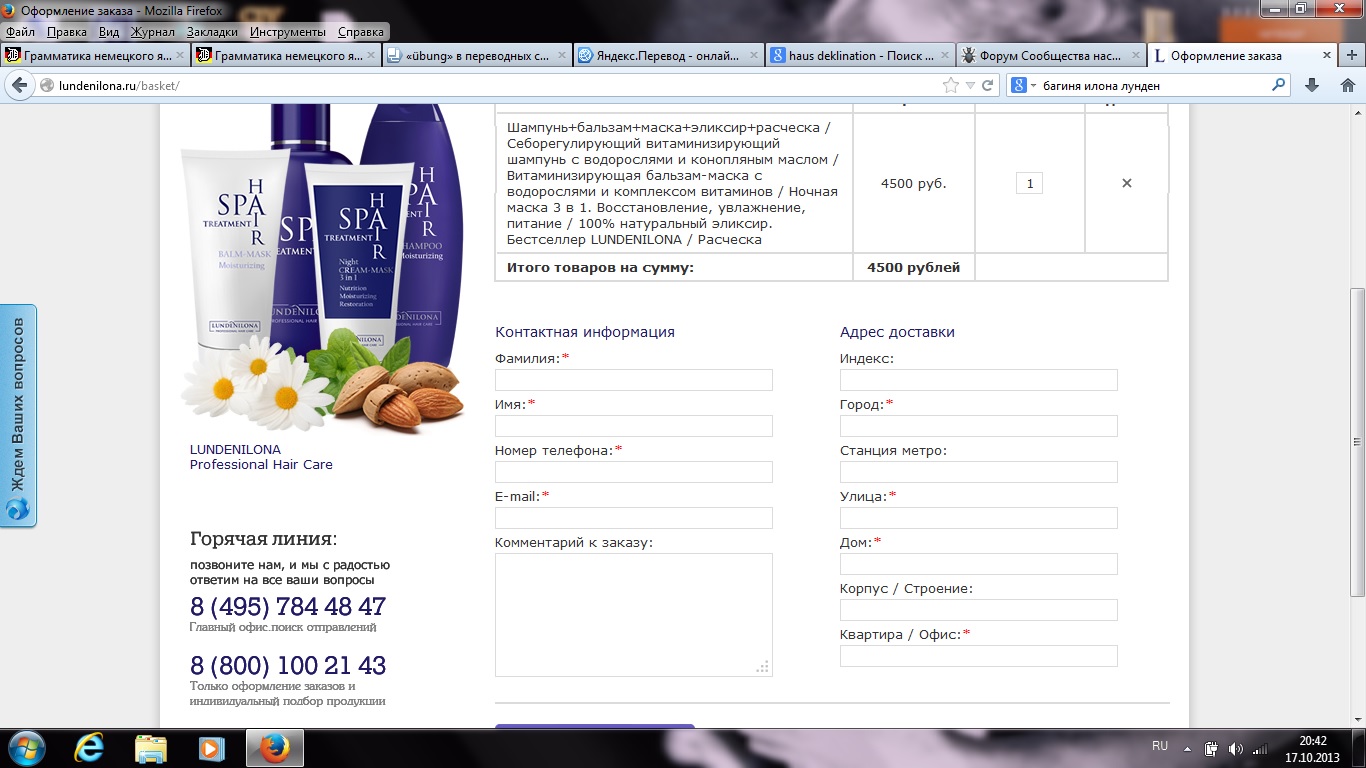Open the Google search engine selector
This screenshot has width=1366, height=768.
pyautogui.click(x=1025, y=86)
